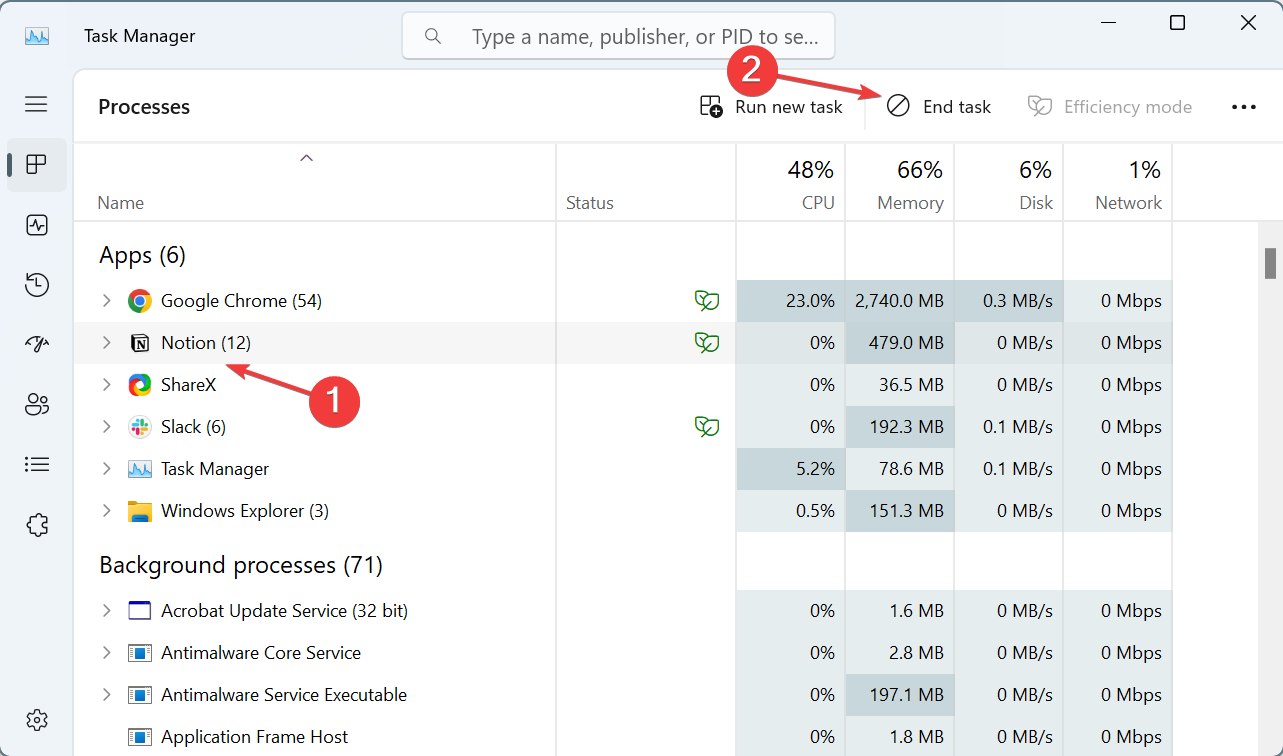This screenshot has height=756, width=1283.
Task: Click Run new task button
Action: click(771, 107)
